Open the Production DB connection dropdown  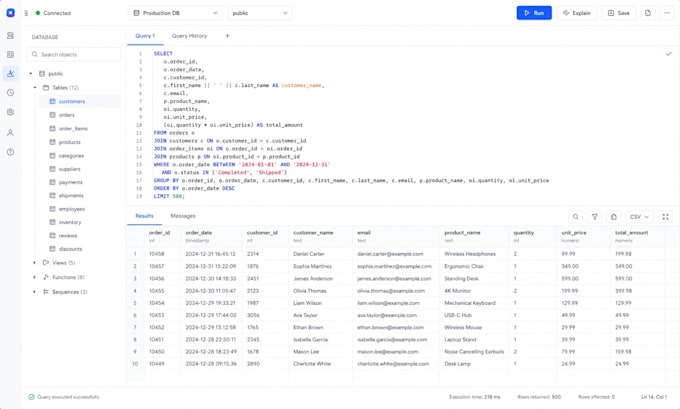coord(175,13)
